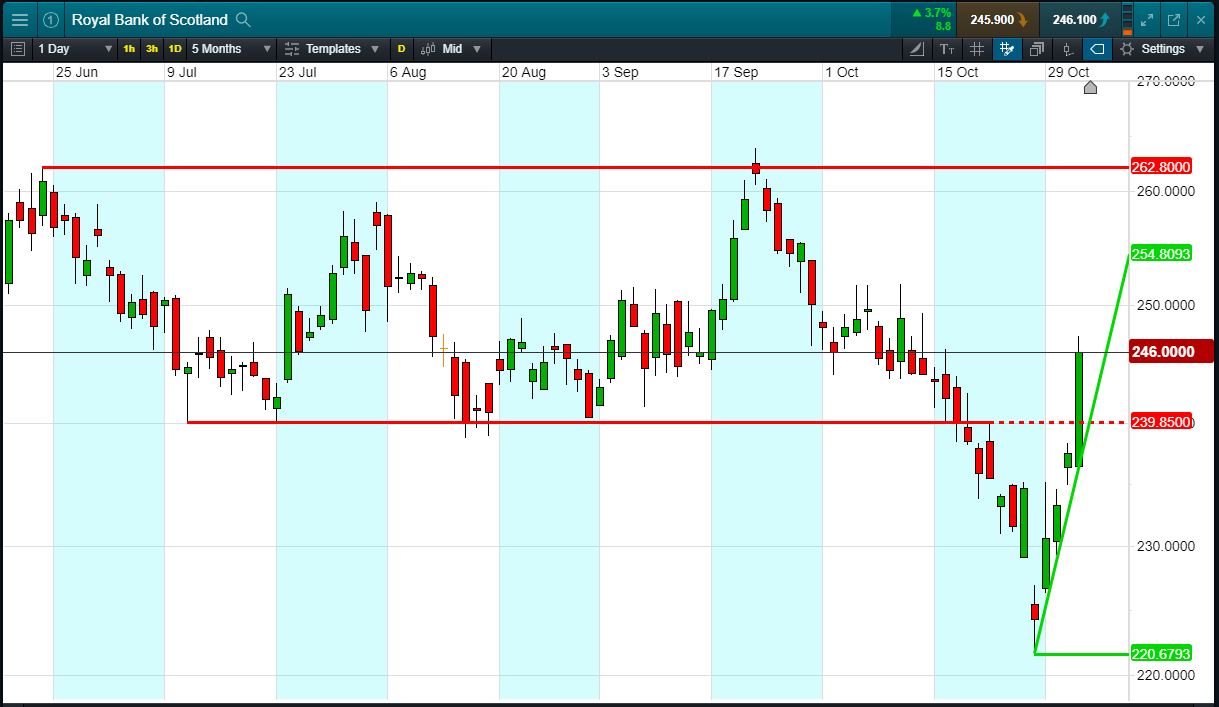Click the green 220.6793 price label
Viewport: 1219px width, 707px height.
point(1162,653)
